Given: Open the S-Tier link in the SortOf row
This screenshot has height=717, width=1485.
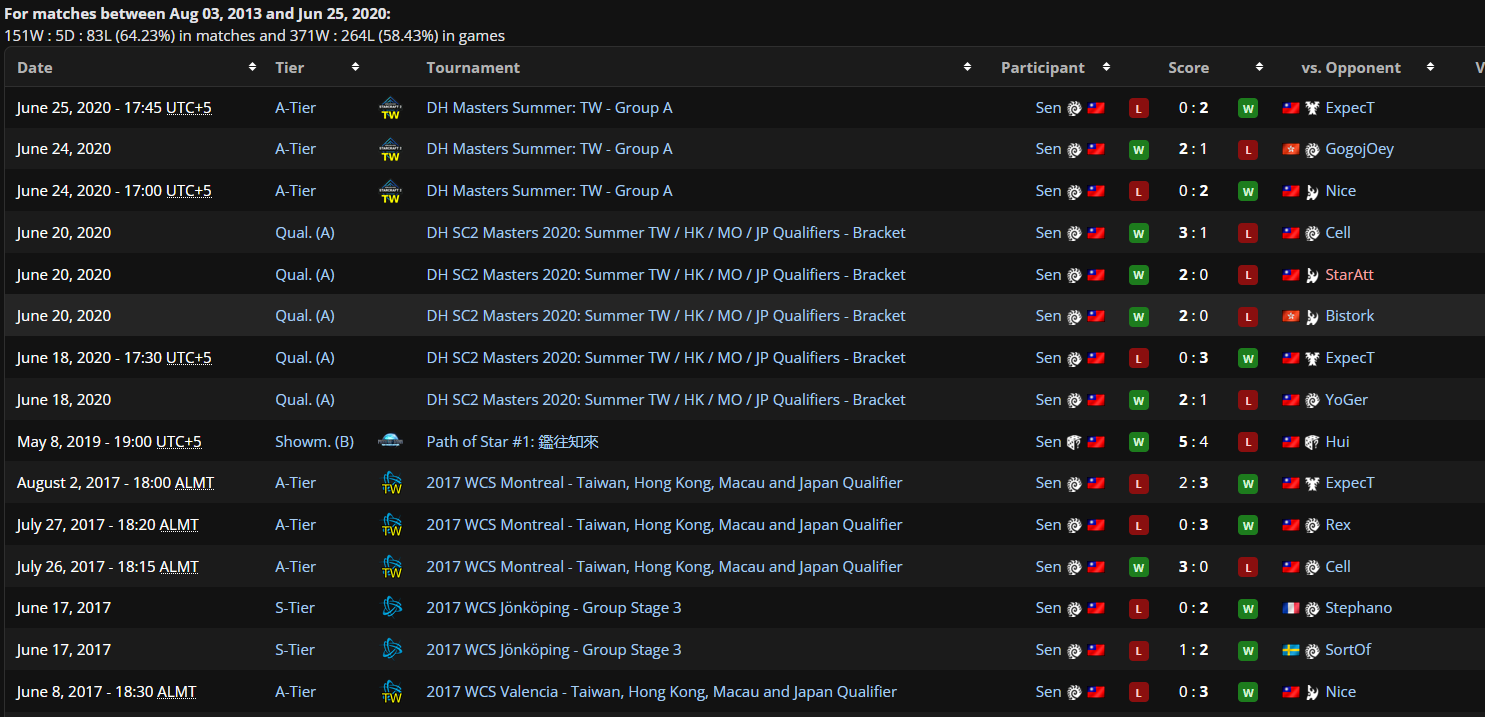Looking at the screenshot, I should 295,650.
